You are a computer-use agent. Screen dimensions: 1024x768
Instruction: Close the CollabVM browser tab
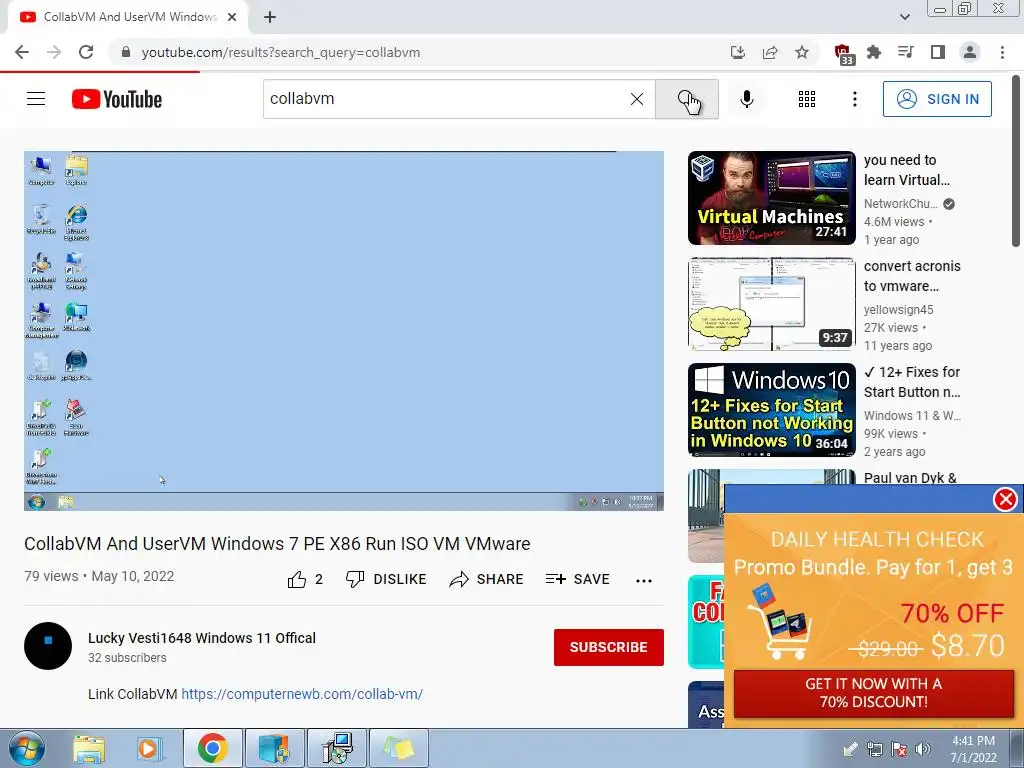coord(232,17)
